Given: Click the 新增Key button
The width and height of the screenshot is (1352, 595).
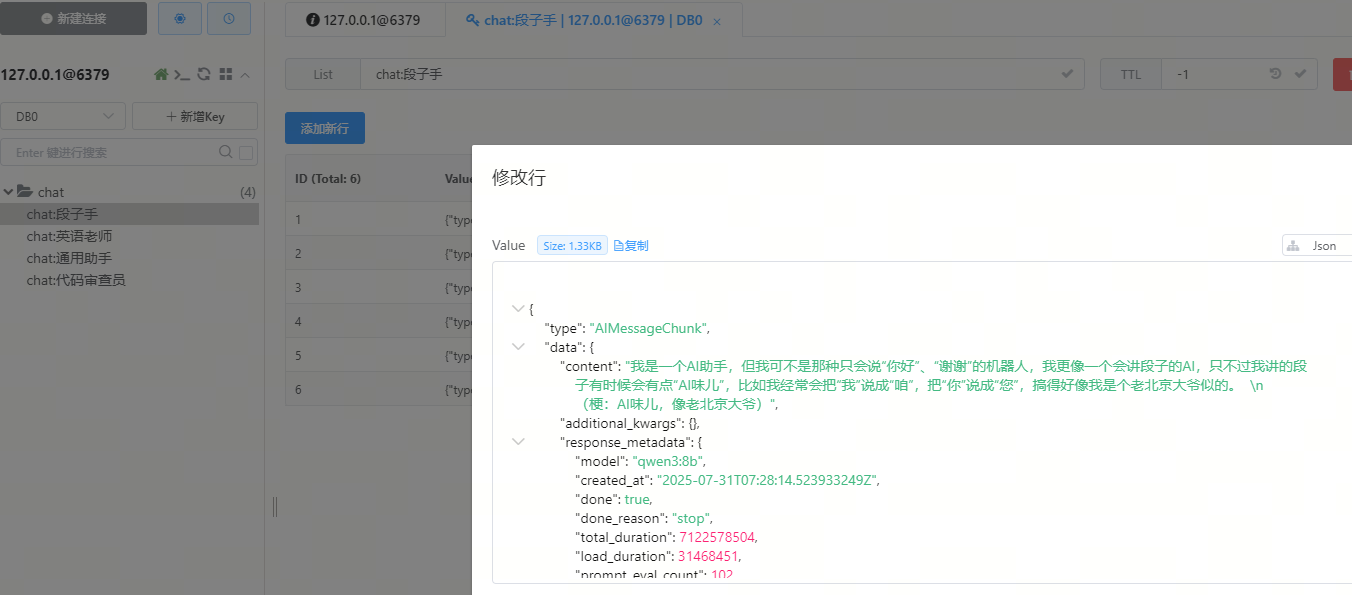Looking at the screenshot, I should pos(195,116).
